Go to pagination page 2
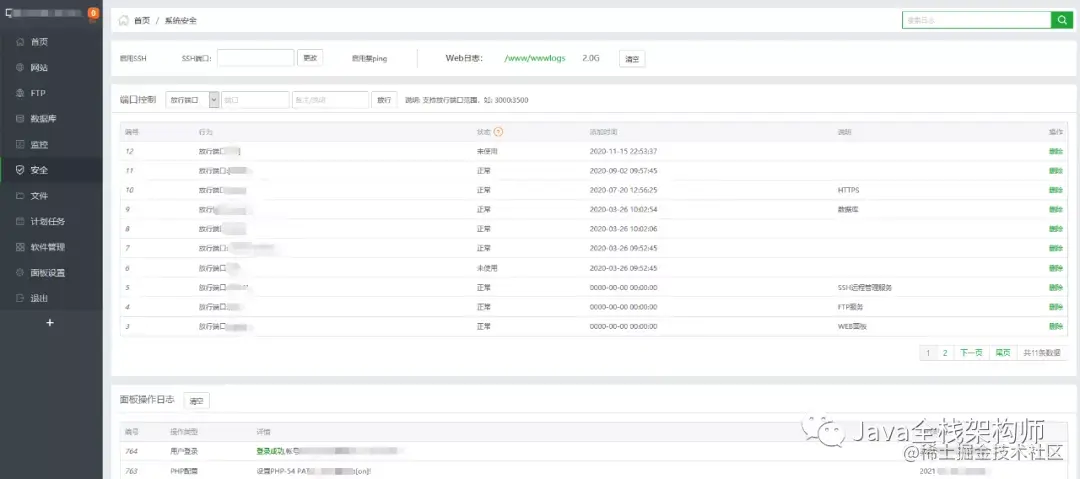 [x=945, y=353]
